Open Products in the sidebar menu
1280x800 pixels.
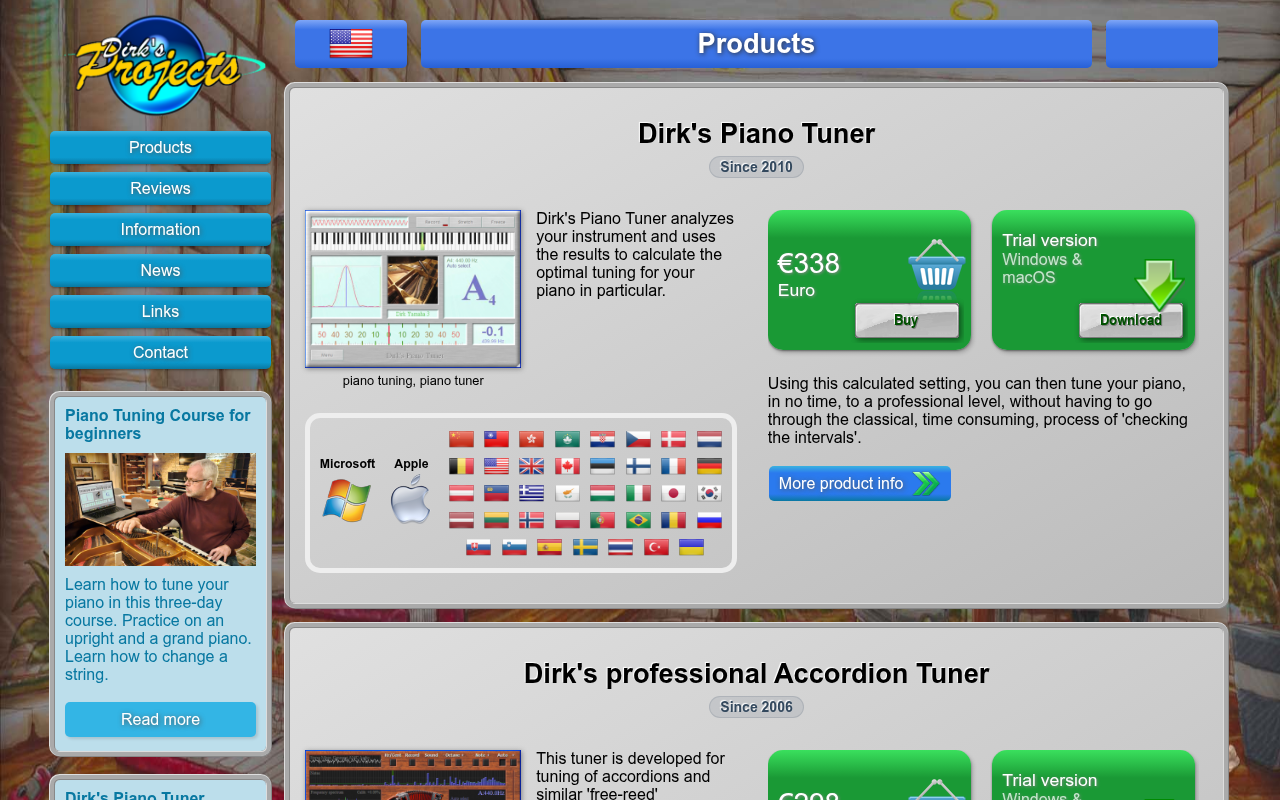[160, 148]
